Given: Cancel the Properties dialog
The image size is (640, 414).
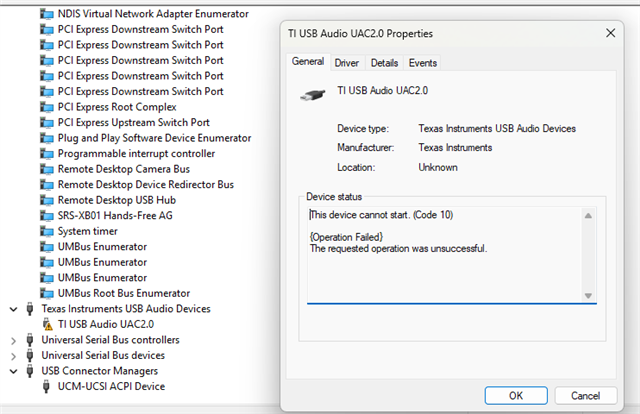Looking at the screenshot, I should coord(585,396).
